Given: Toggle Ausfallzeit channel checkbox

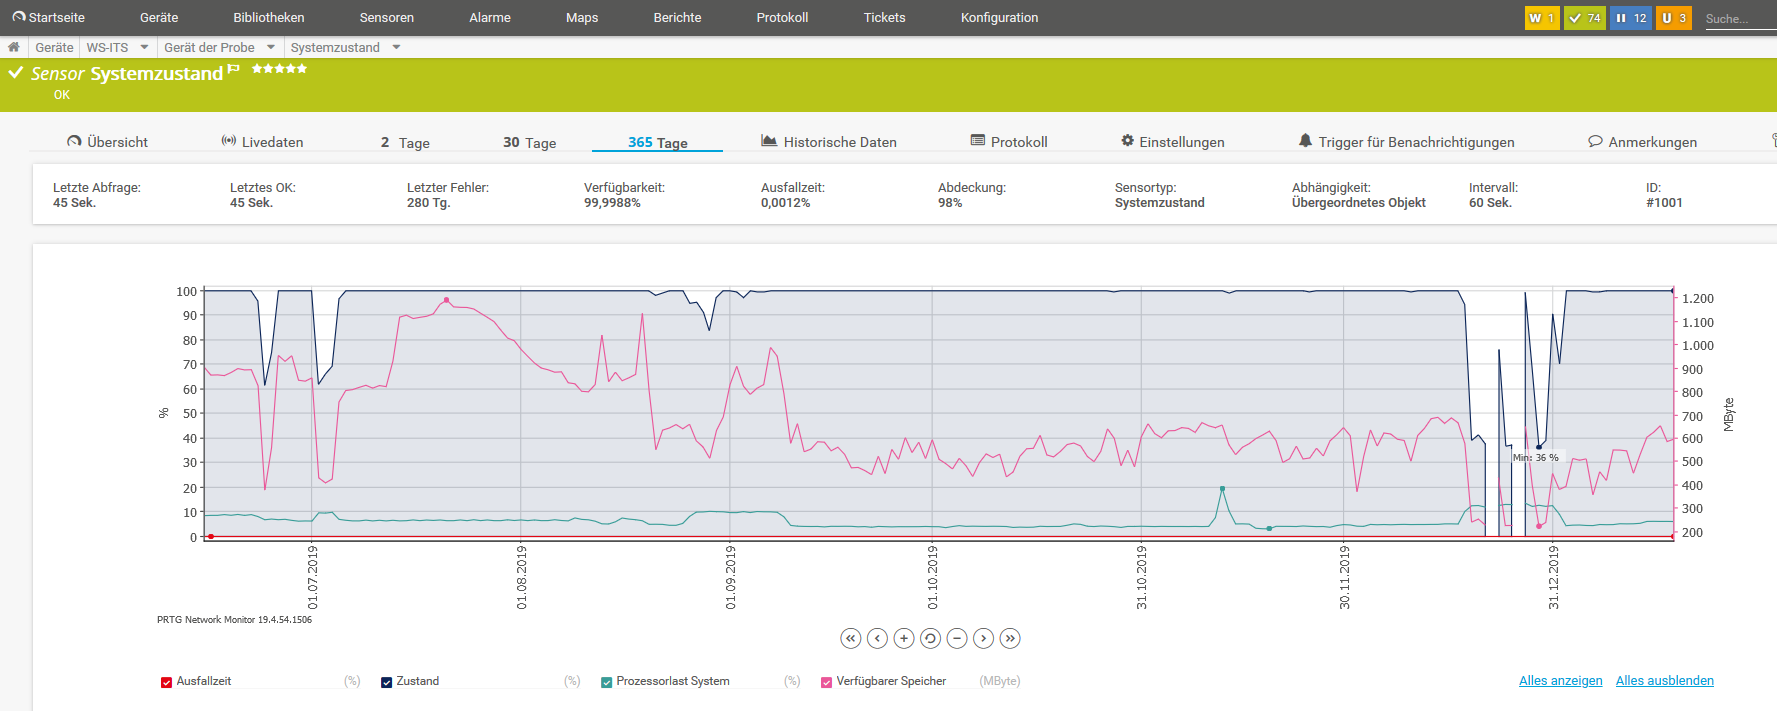Looking at the screenshot, I should click(167, 682).
